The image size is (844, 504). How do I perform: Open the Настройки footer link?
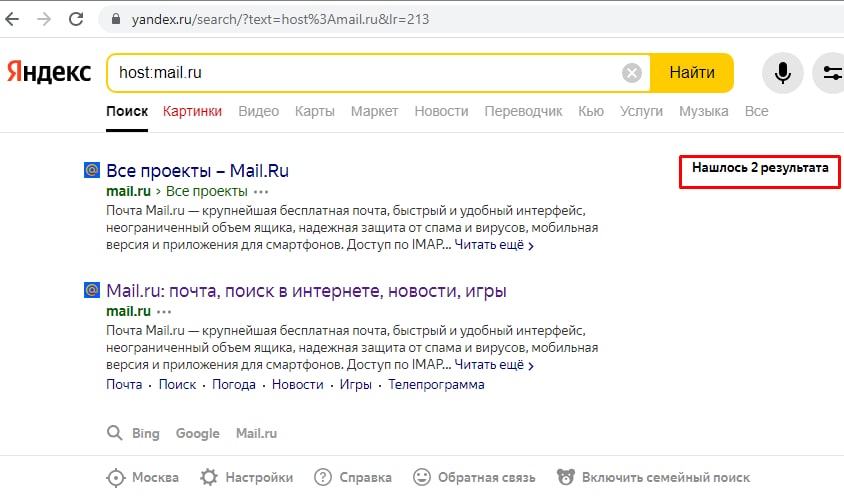(x=259, y=478)
